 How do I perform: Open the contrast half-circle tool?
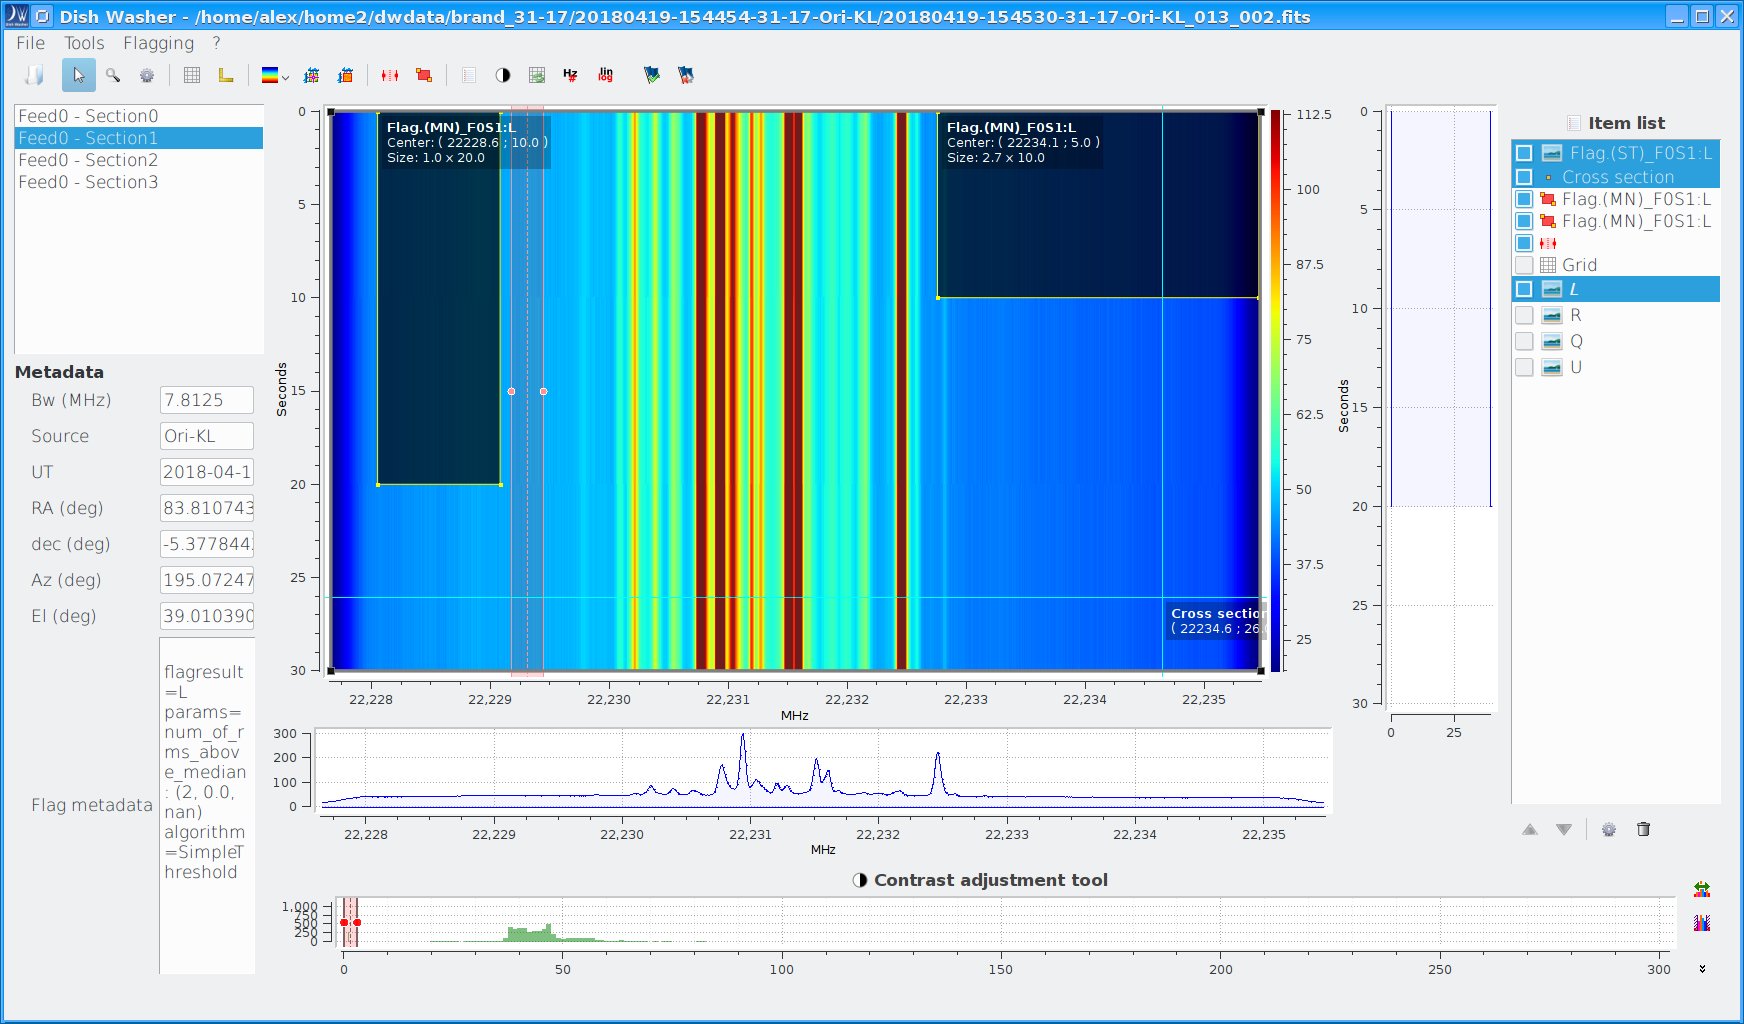pyautogui.click(x=503, y=75)
